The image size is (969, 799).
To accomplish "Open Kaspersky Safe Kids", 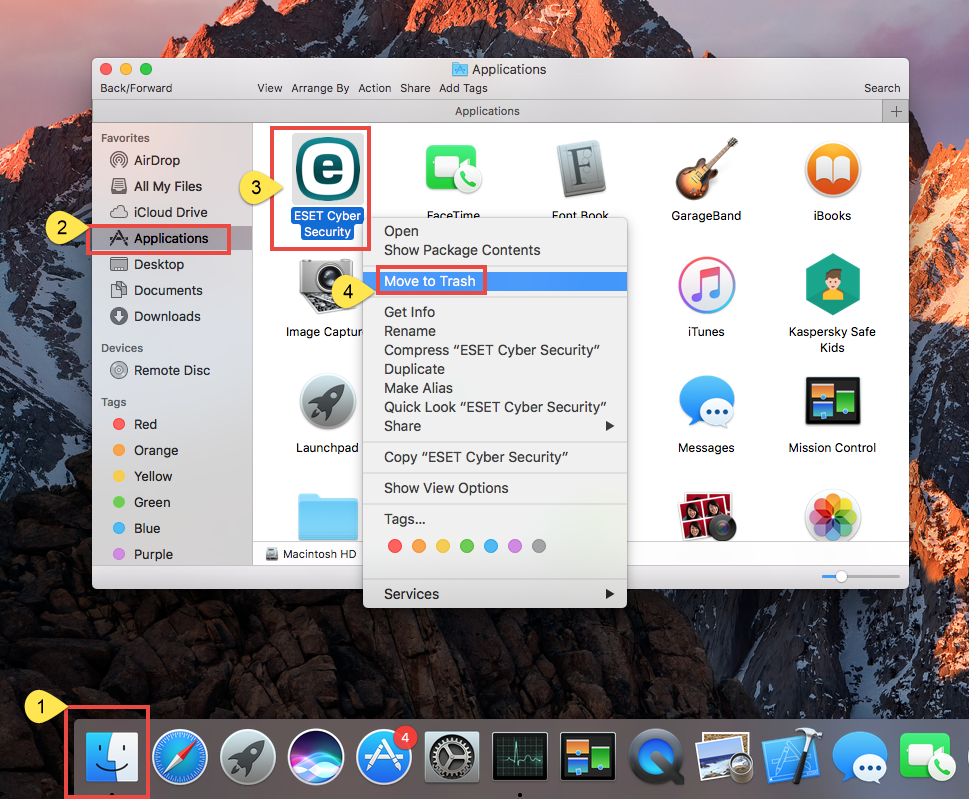I will [x=832, y=285].
